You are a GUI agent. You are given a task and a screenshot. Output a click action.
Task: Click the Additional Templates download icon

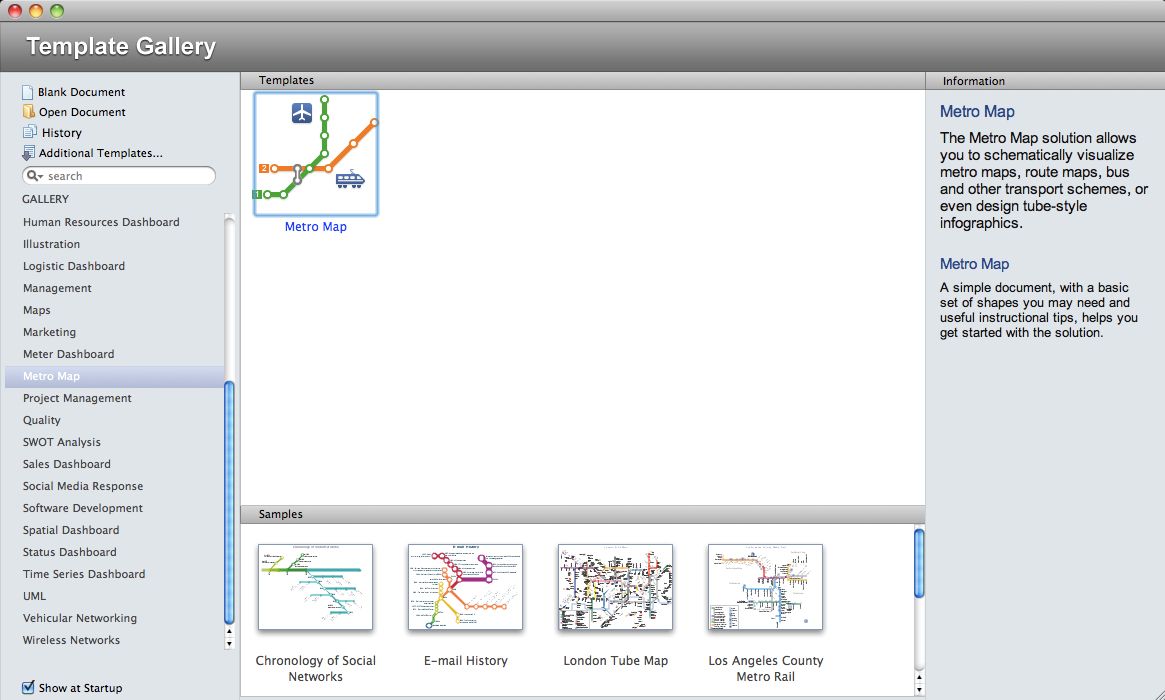28,153
